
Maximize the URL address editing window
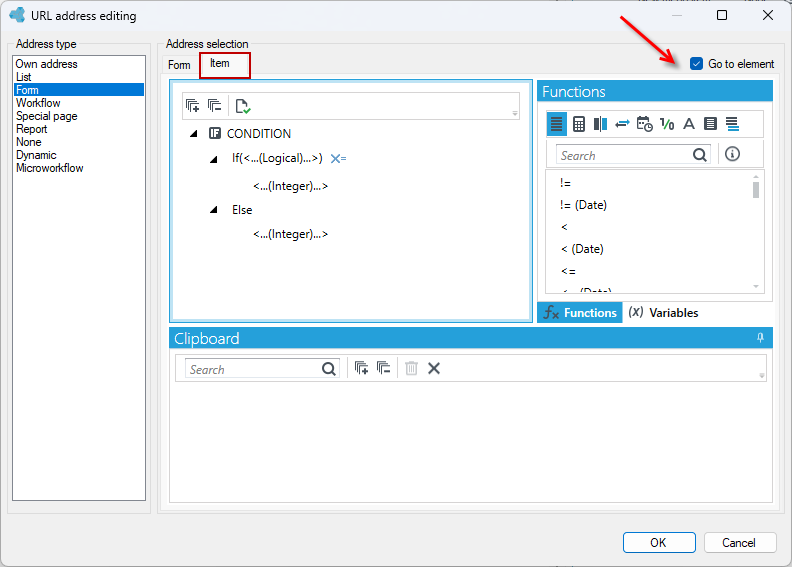(x=722, y=15)
